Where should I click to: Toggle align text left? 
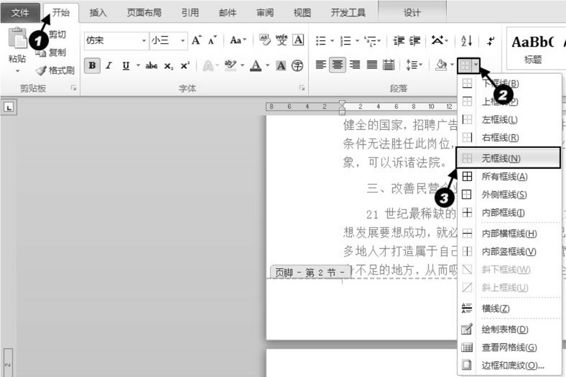pos(321,65)
